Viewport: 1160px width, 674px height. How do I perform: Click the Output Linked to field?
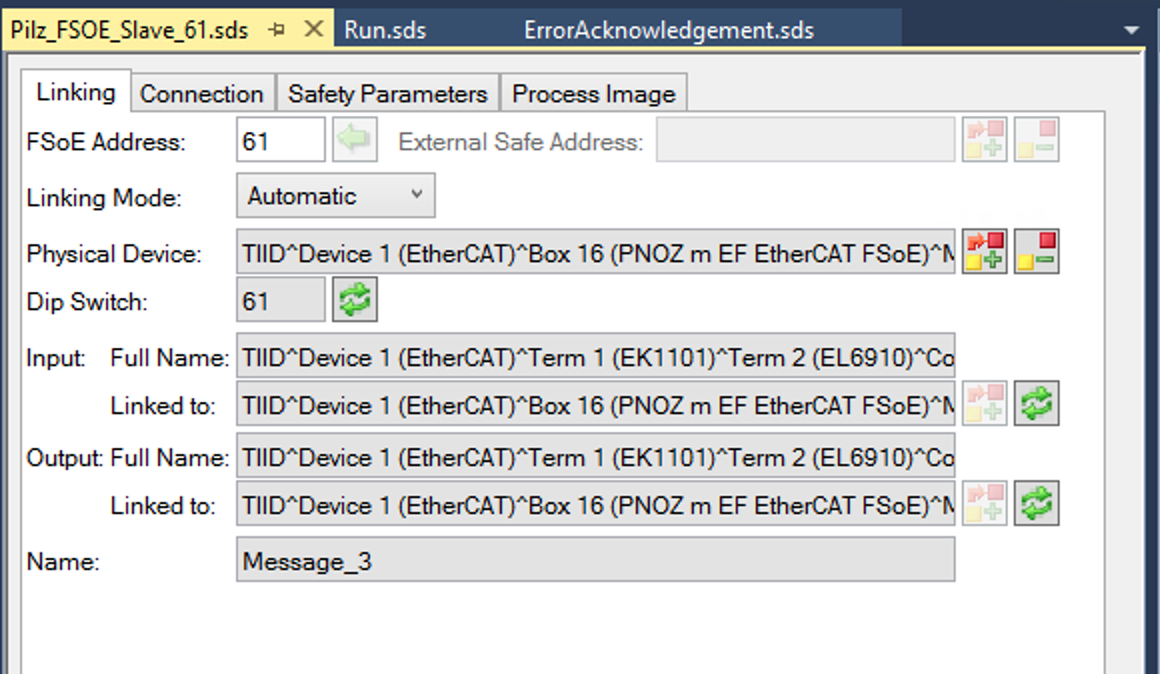[596, 503]
